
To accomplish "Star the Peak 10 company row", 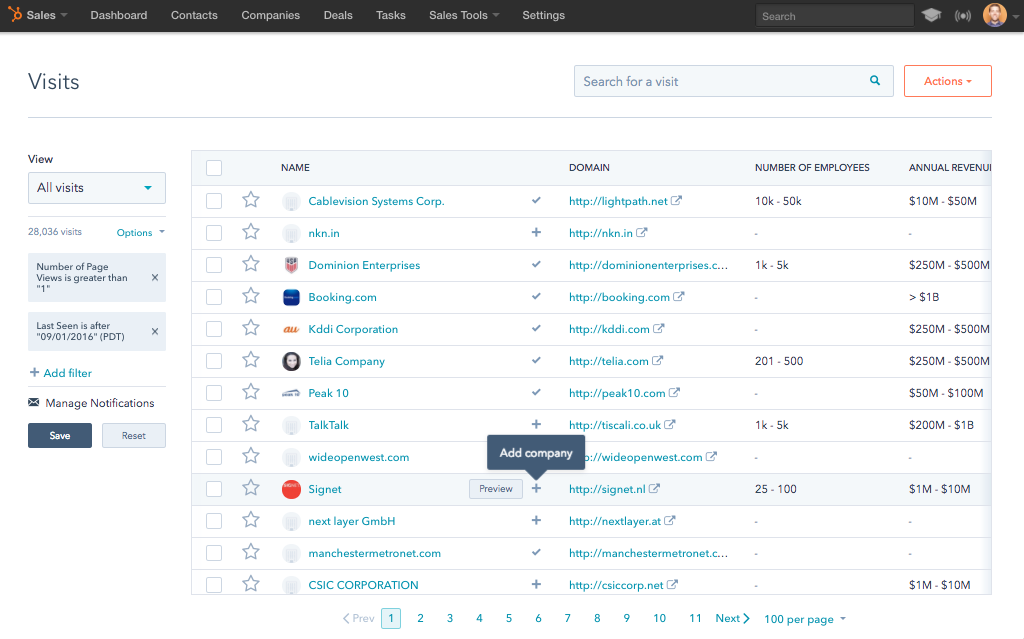I will pos(250,392).
